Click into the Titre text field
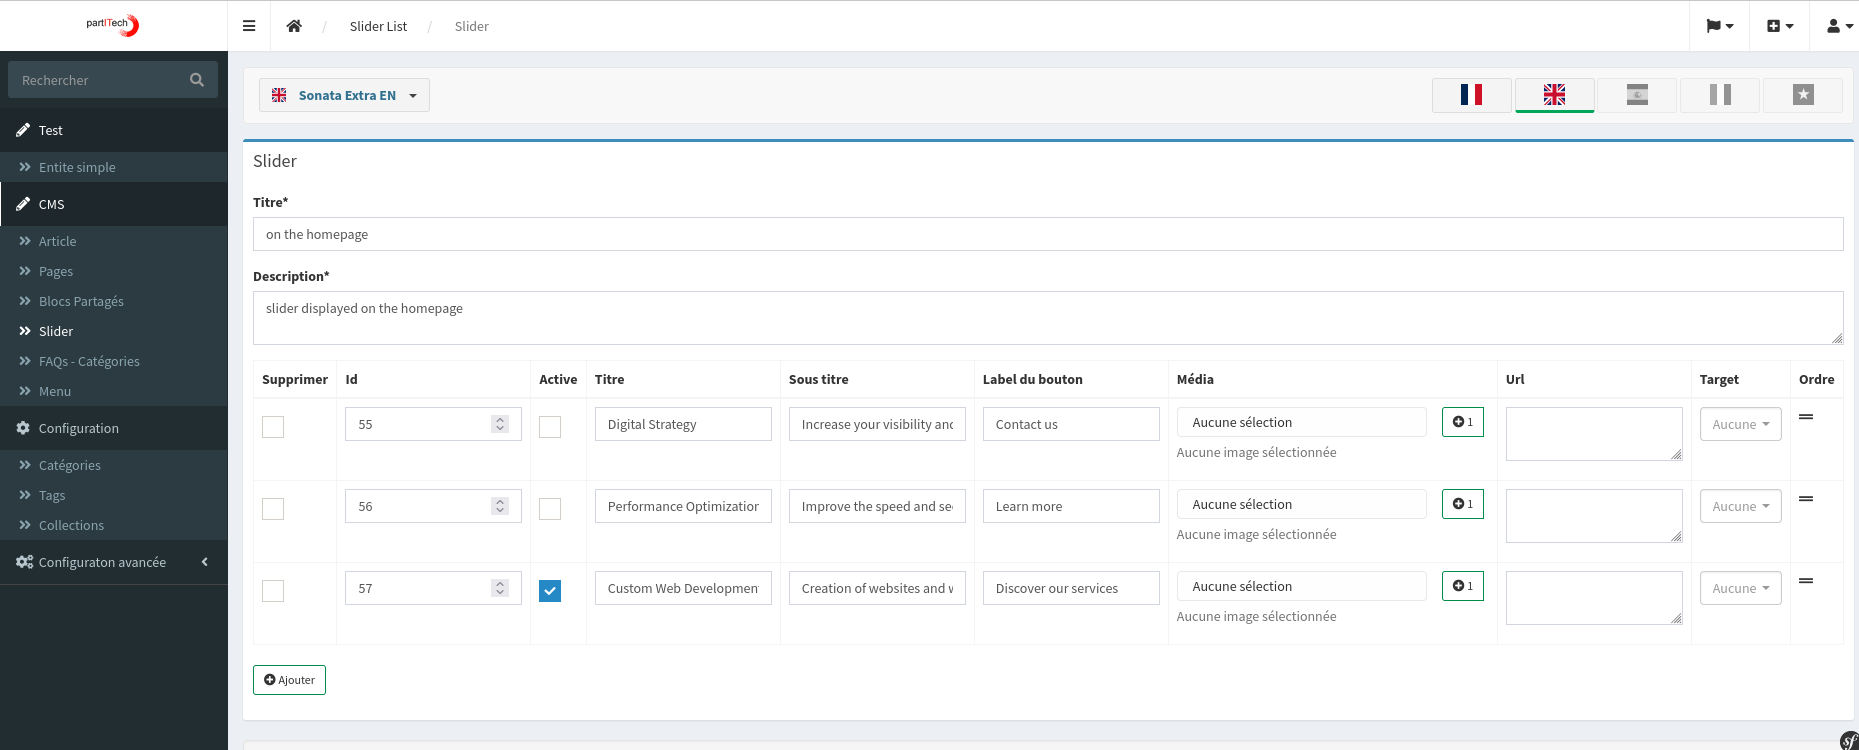 (1047, 234)
